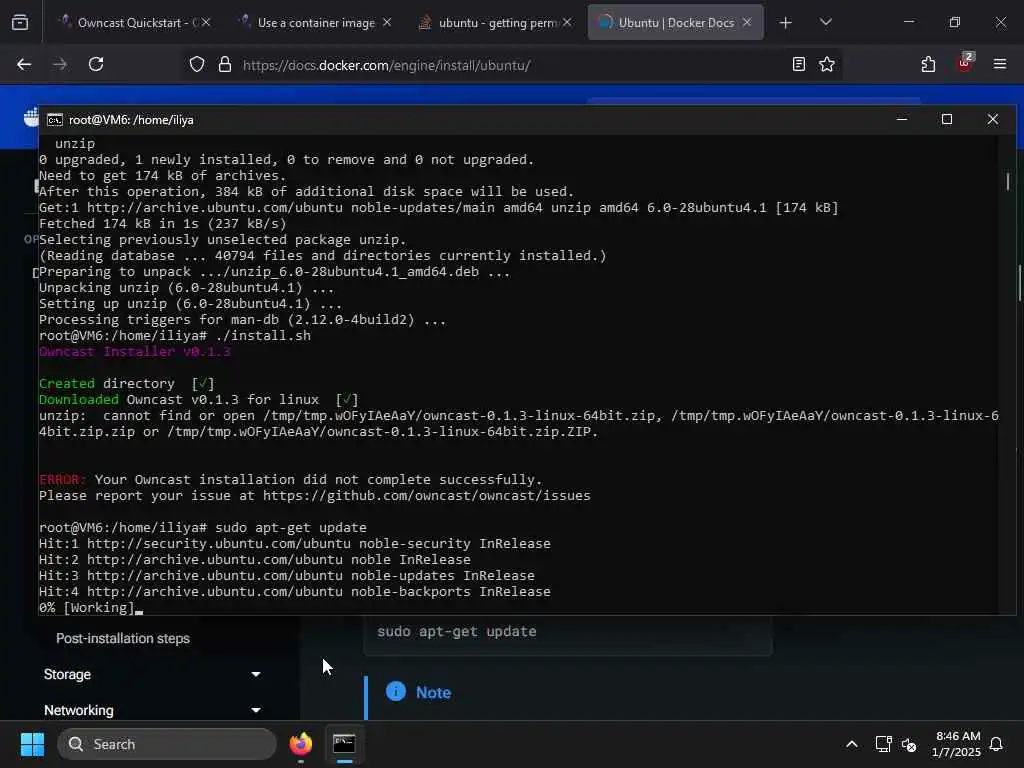This screenshot has height=768, width=1024.
Task: Click the Owncast Installer v0.1.3 text
Action: 135,351
